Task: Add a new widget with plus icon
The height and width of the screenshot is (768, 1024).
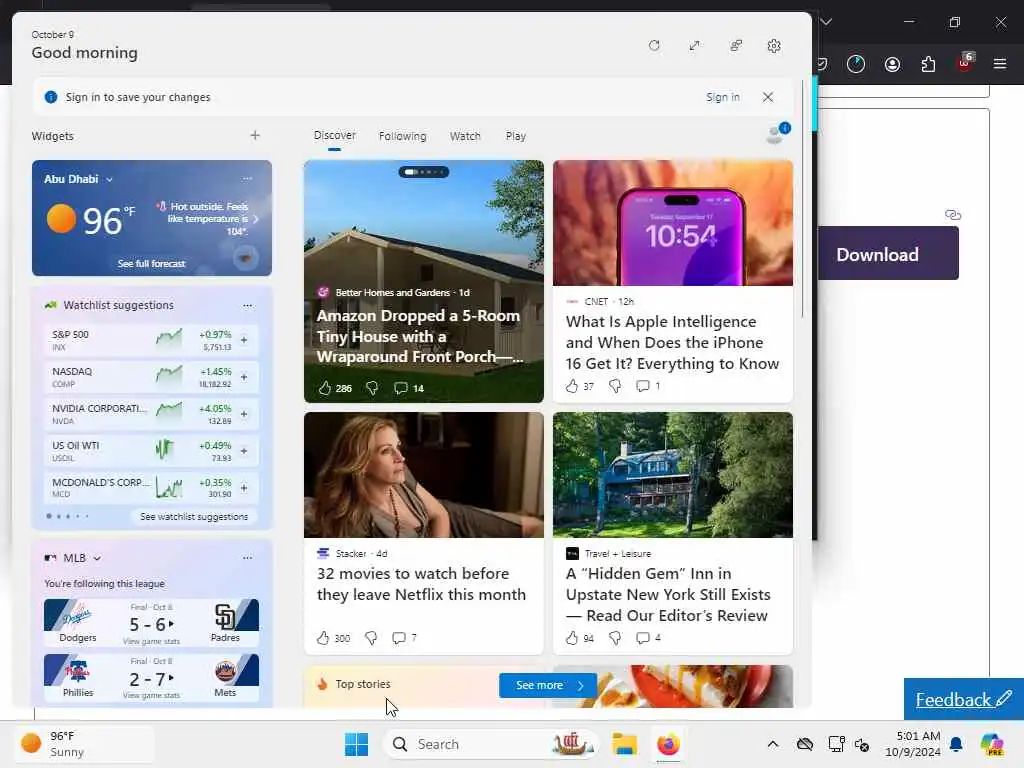Action: coord(255,135)
